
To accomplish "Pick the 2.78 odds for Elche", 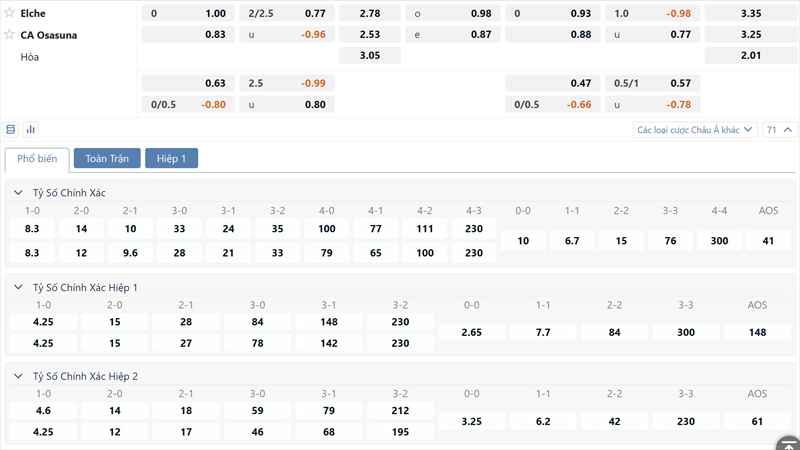I will tap(369, 14).
